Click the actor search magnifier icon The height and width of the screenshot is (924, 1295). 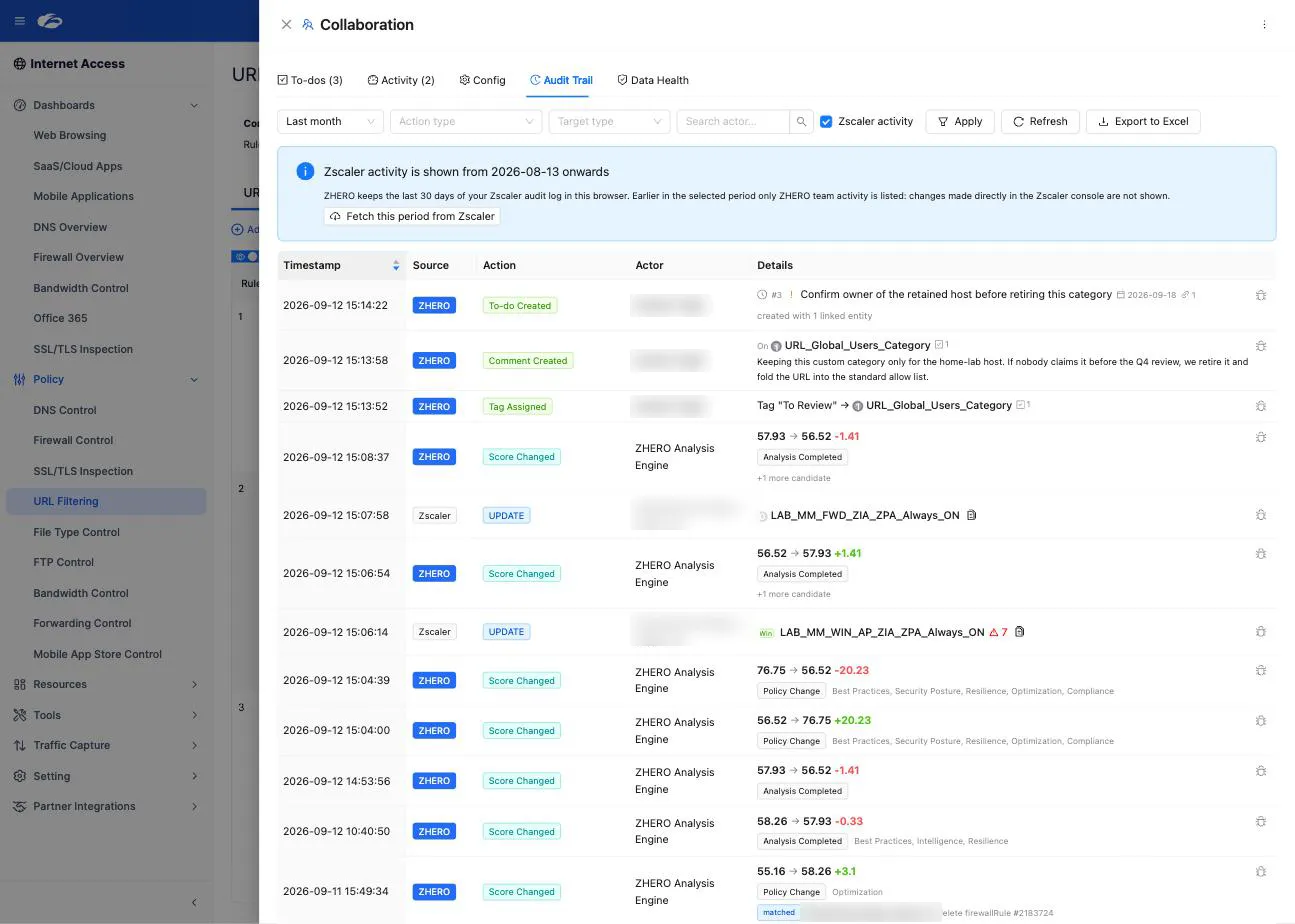[801, 121]
